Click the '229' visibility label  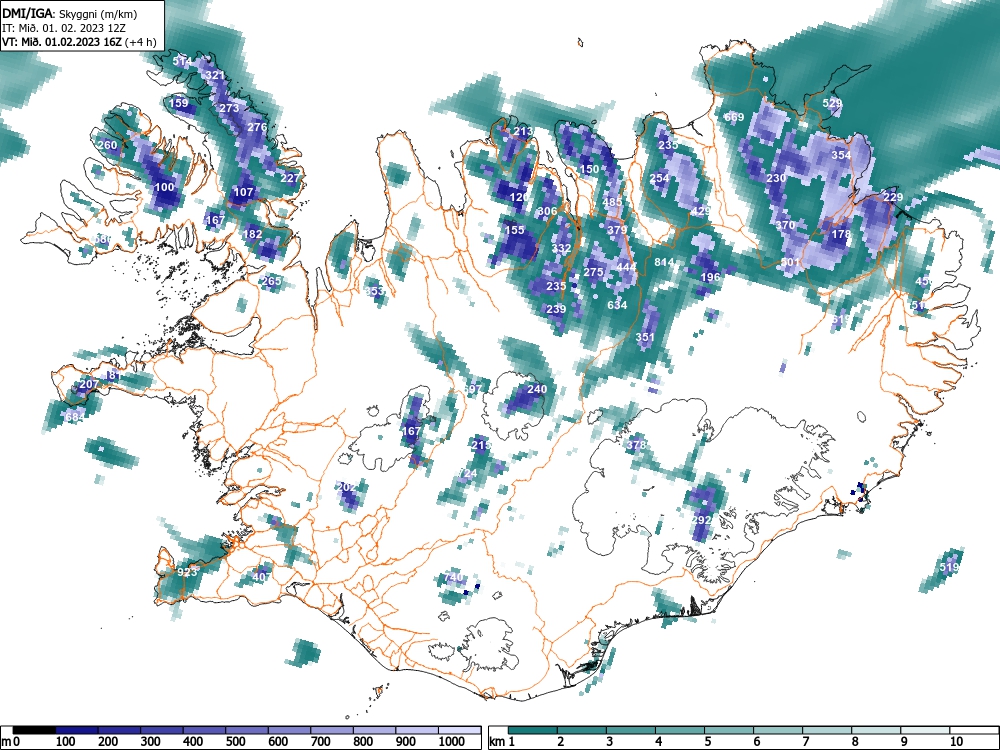[x=893, y=197]
